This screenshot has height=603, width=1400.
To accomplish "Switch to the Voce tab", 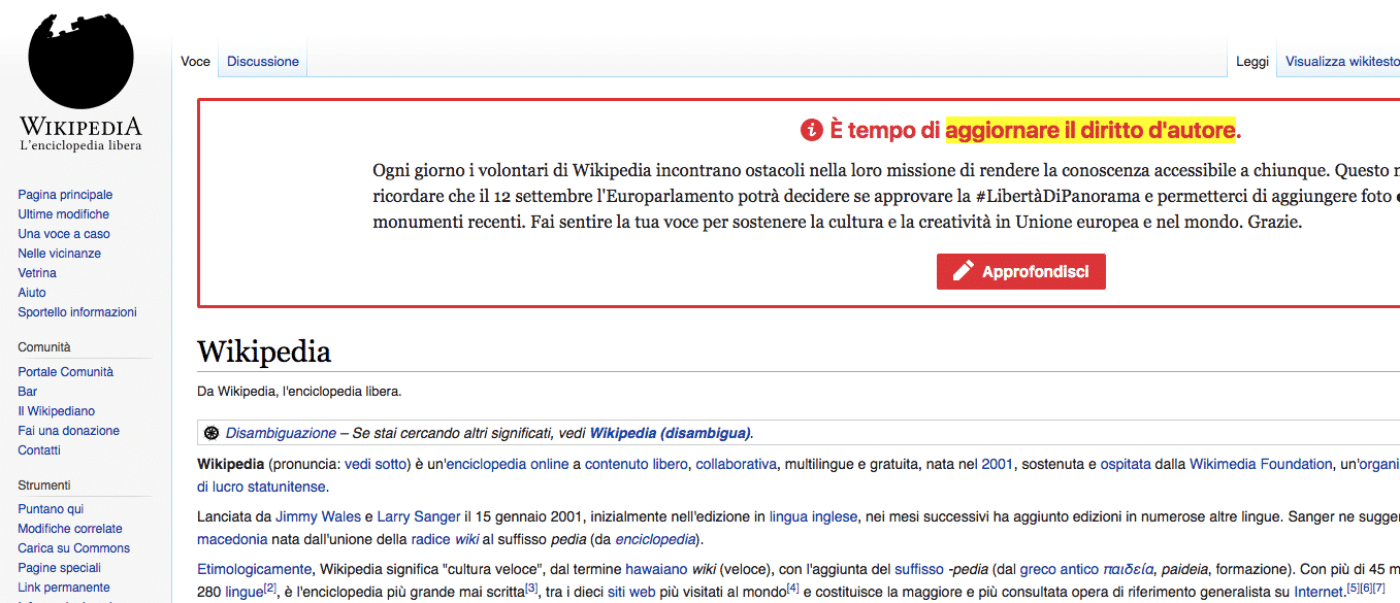I will pyautogui.click(x=195, y=62).
